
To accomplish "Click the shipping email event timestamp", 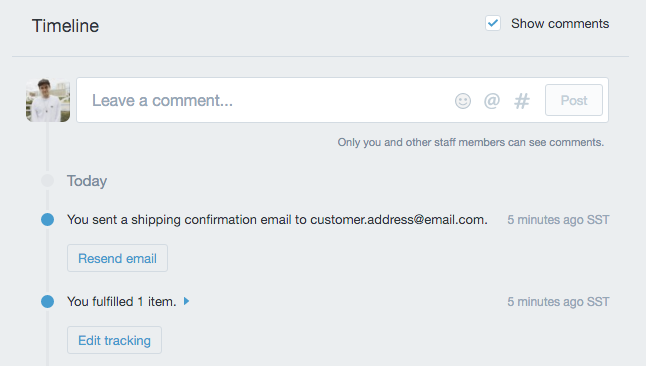I will click(x=558, y=220).
